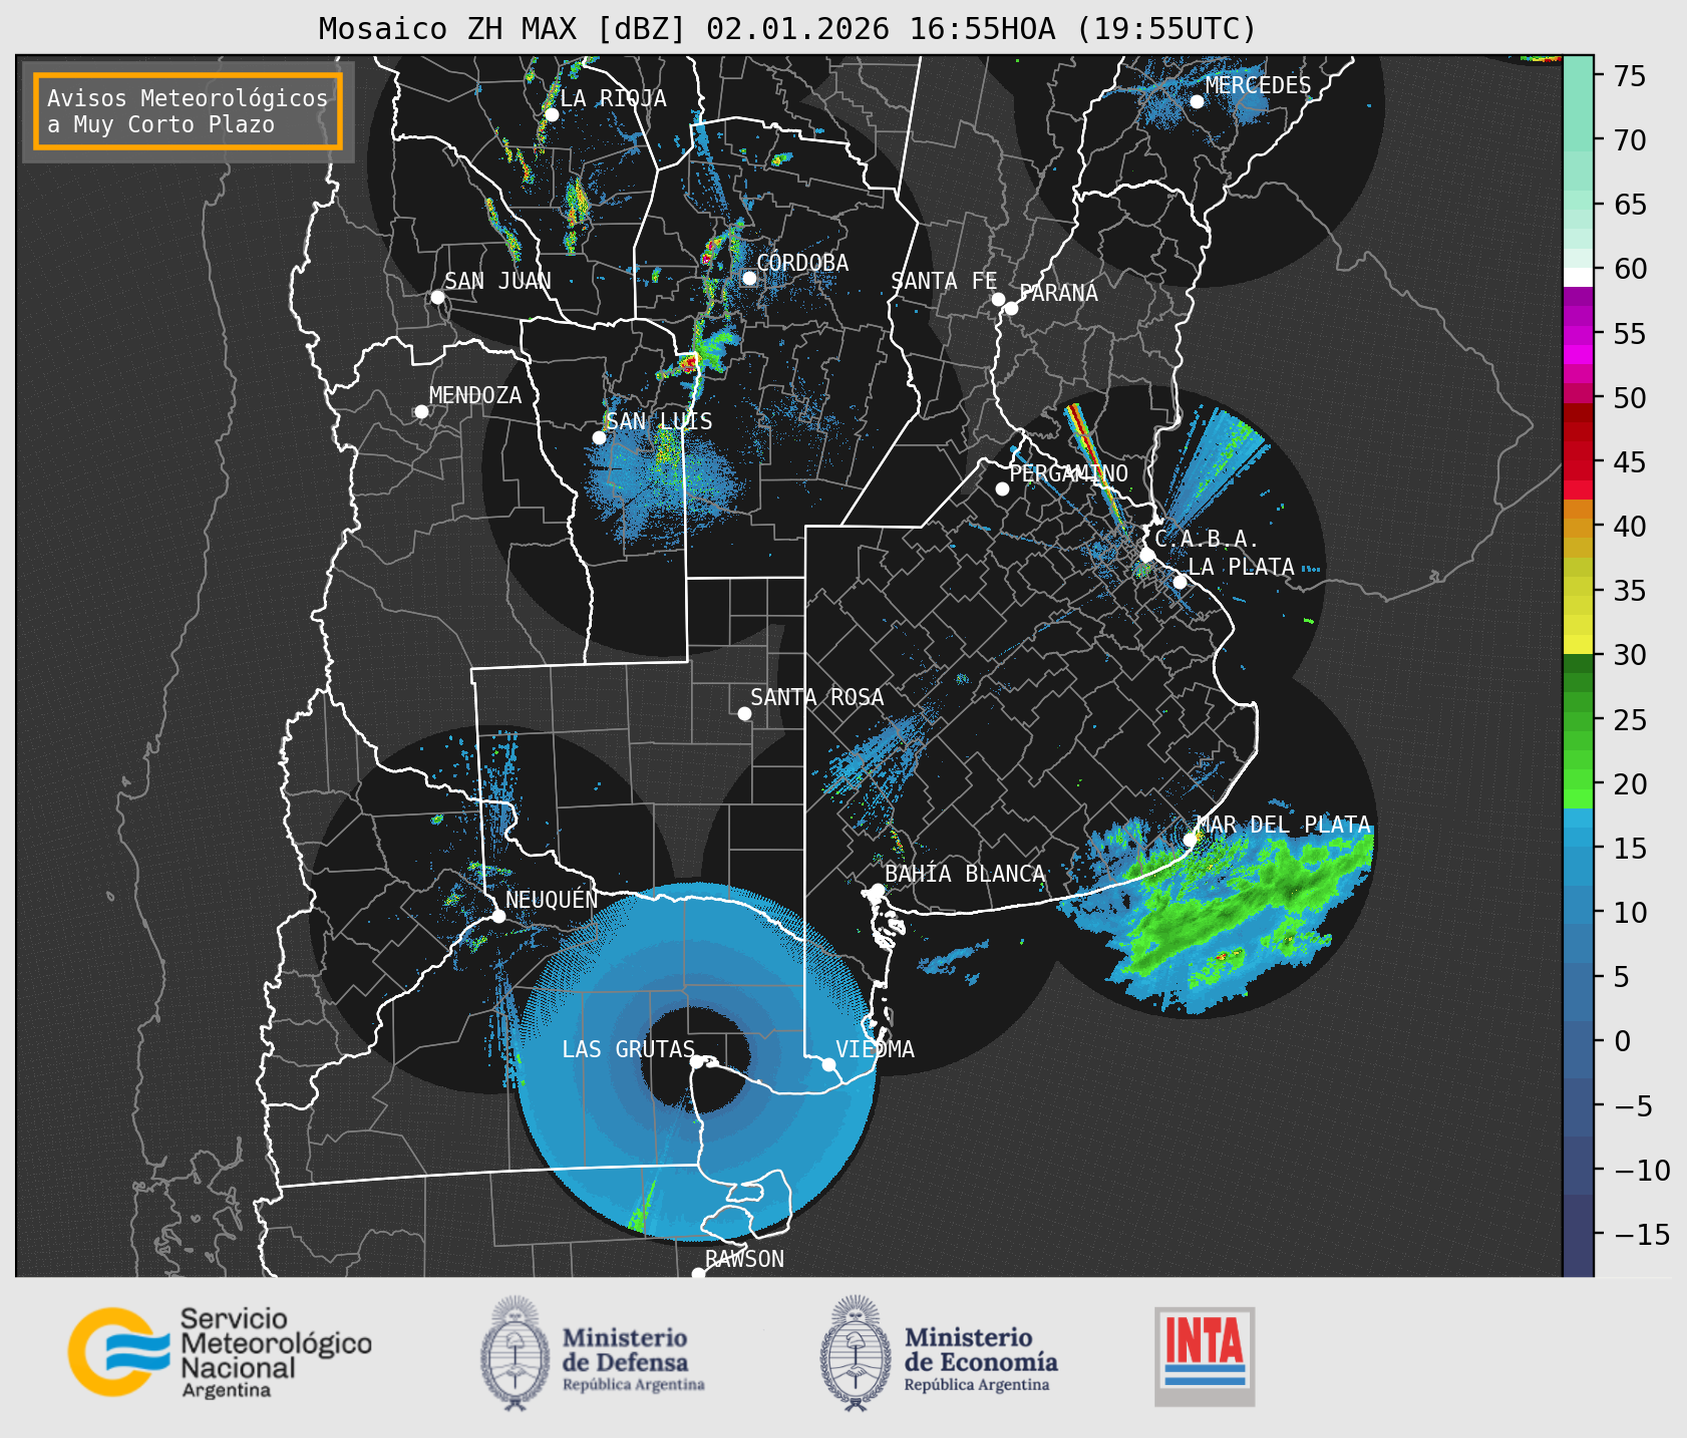Click the red storm cell north of San Luis
The width and height of the screenshot is (1687, 1438).
click(x=688, y=363)
